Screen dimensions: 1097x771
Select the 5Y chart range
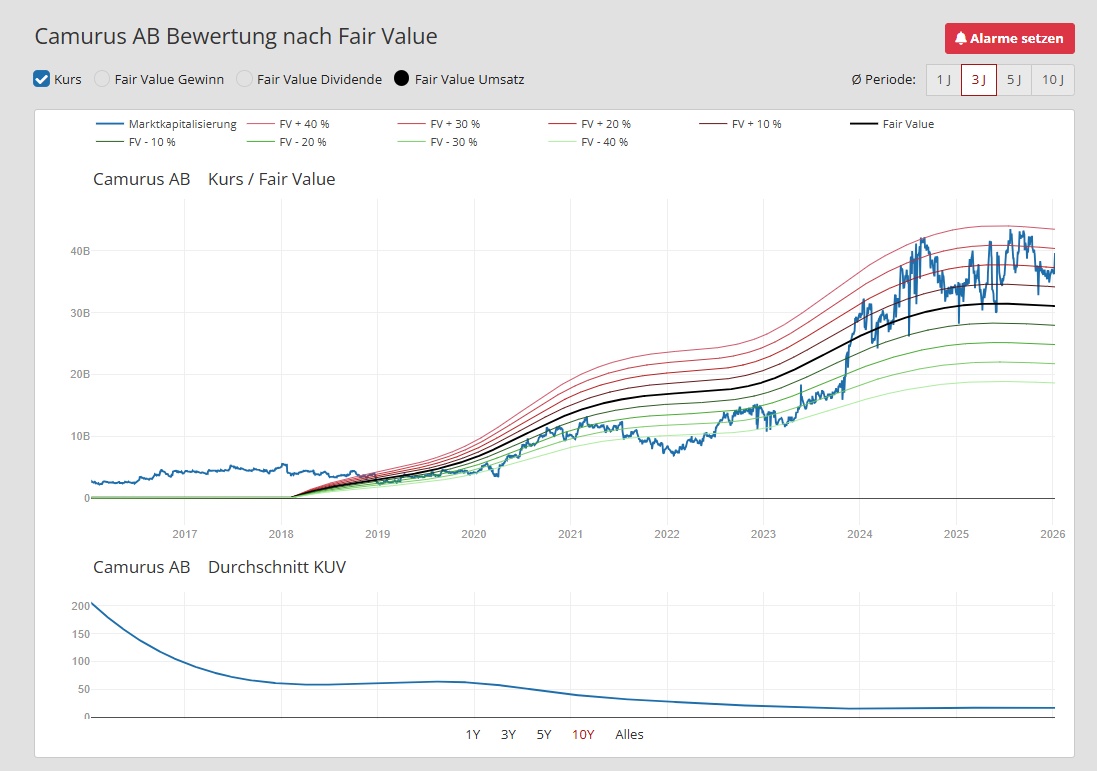coord(544,735)
